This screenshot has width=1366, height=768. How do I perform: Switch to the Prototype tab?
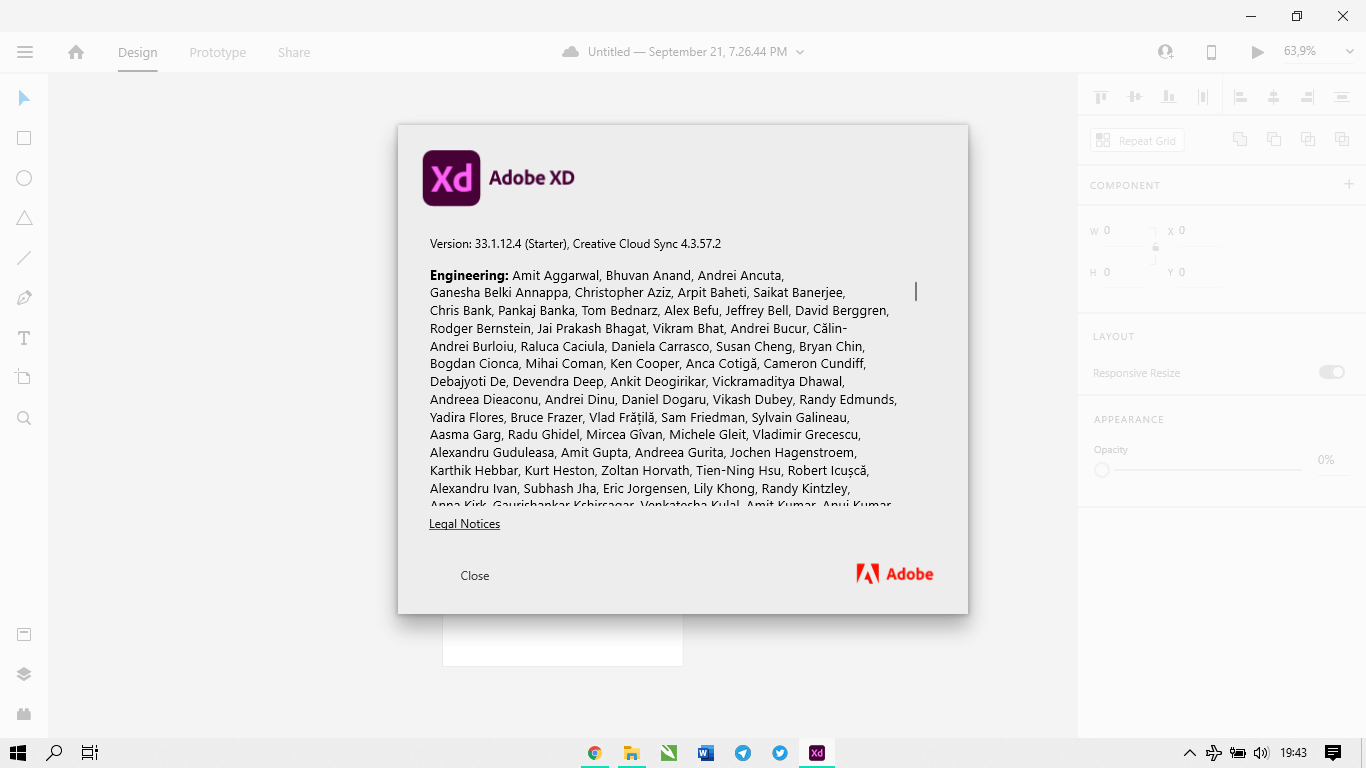click(x=217, y=52)
